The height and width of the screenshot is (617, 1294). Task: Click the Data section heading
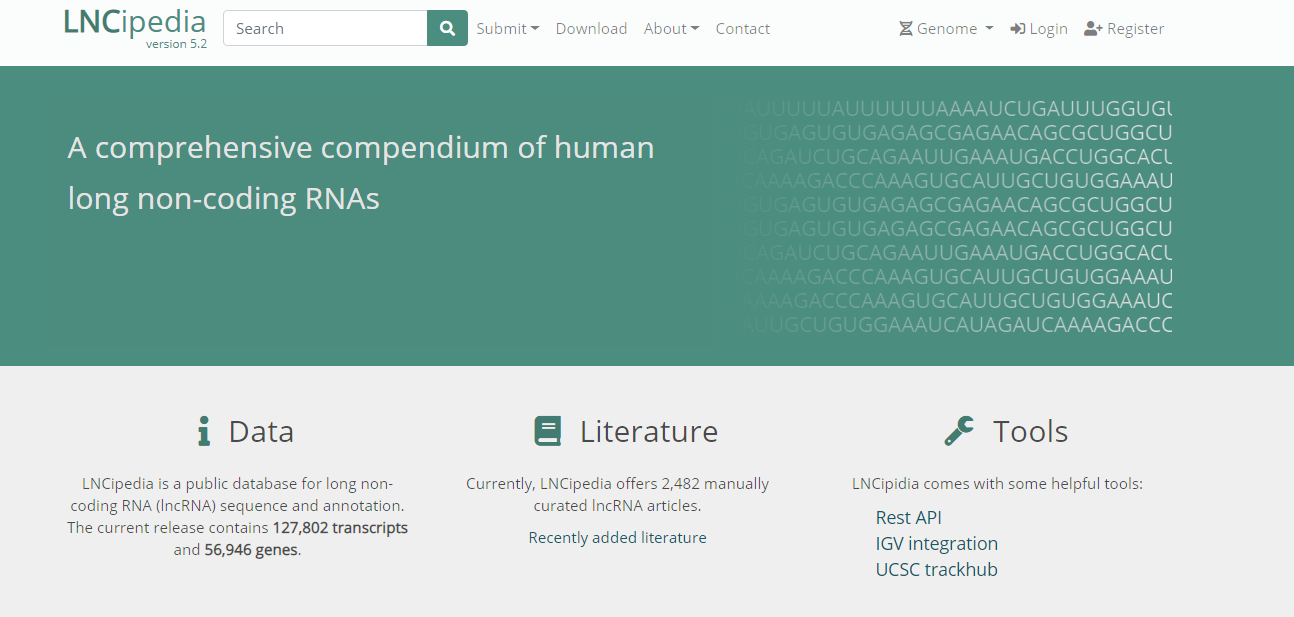261,431
